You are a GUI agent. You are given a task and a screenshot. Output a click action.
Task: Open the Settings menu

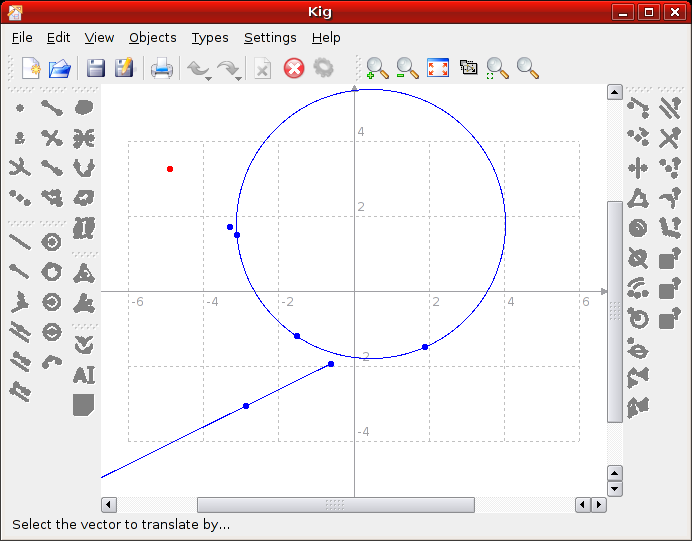[x=270, y=37]
